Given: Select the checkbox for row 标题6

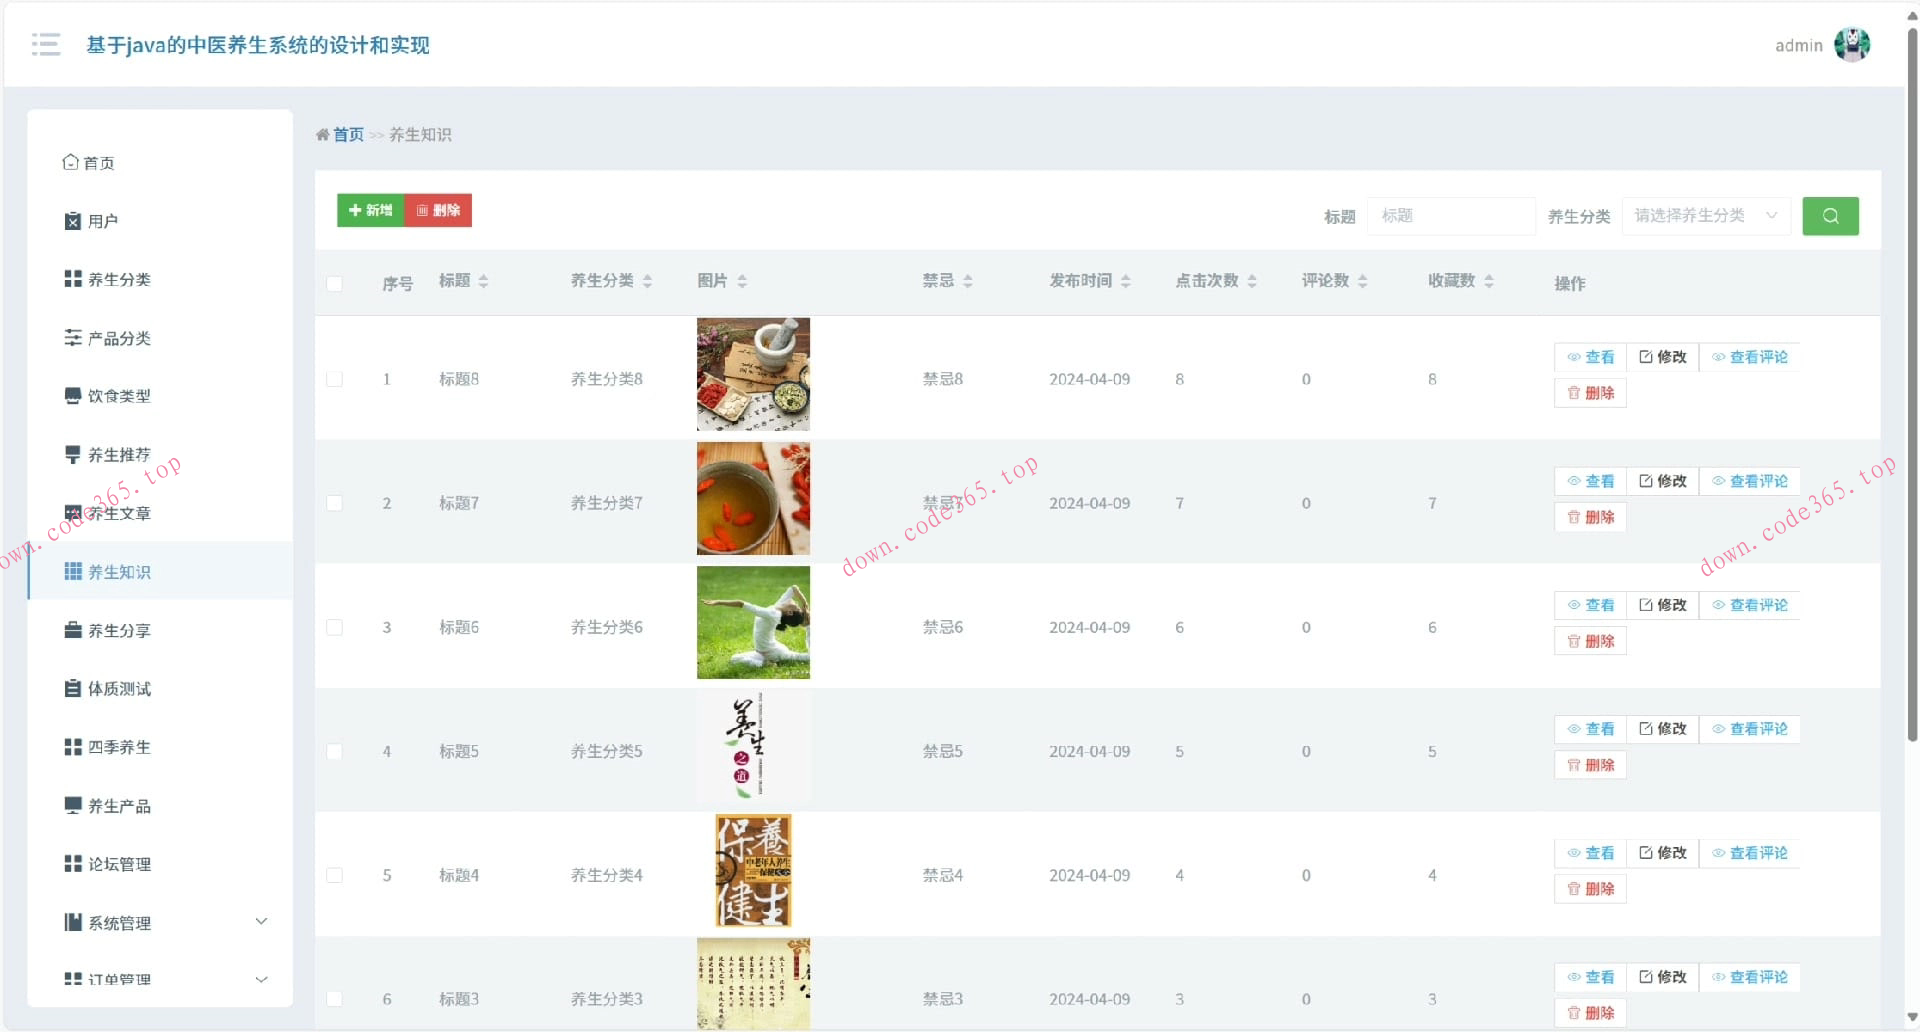Looking at the screenshot, I should [335, 628].
